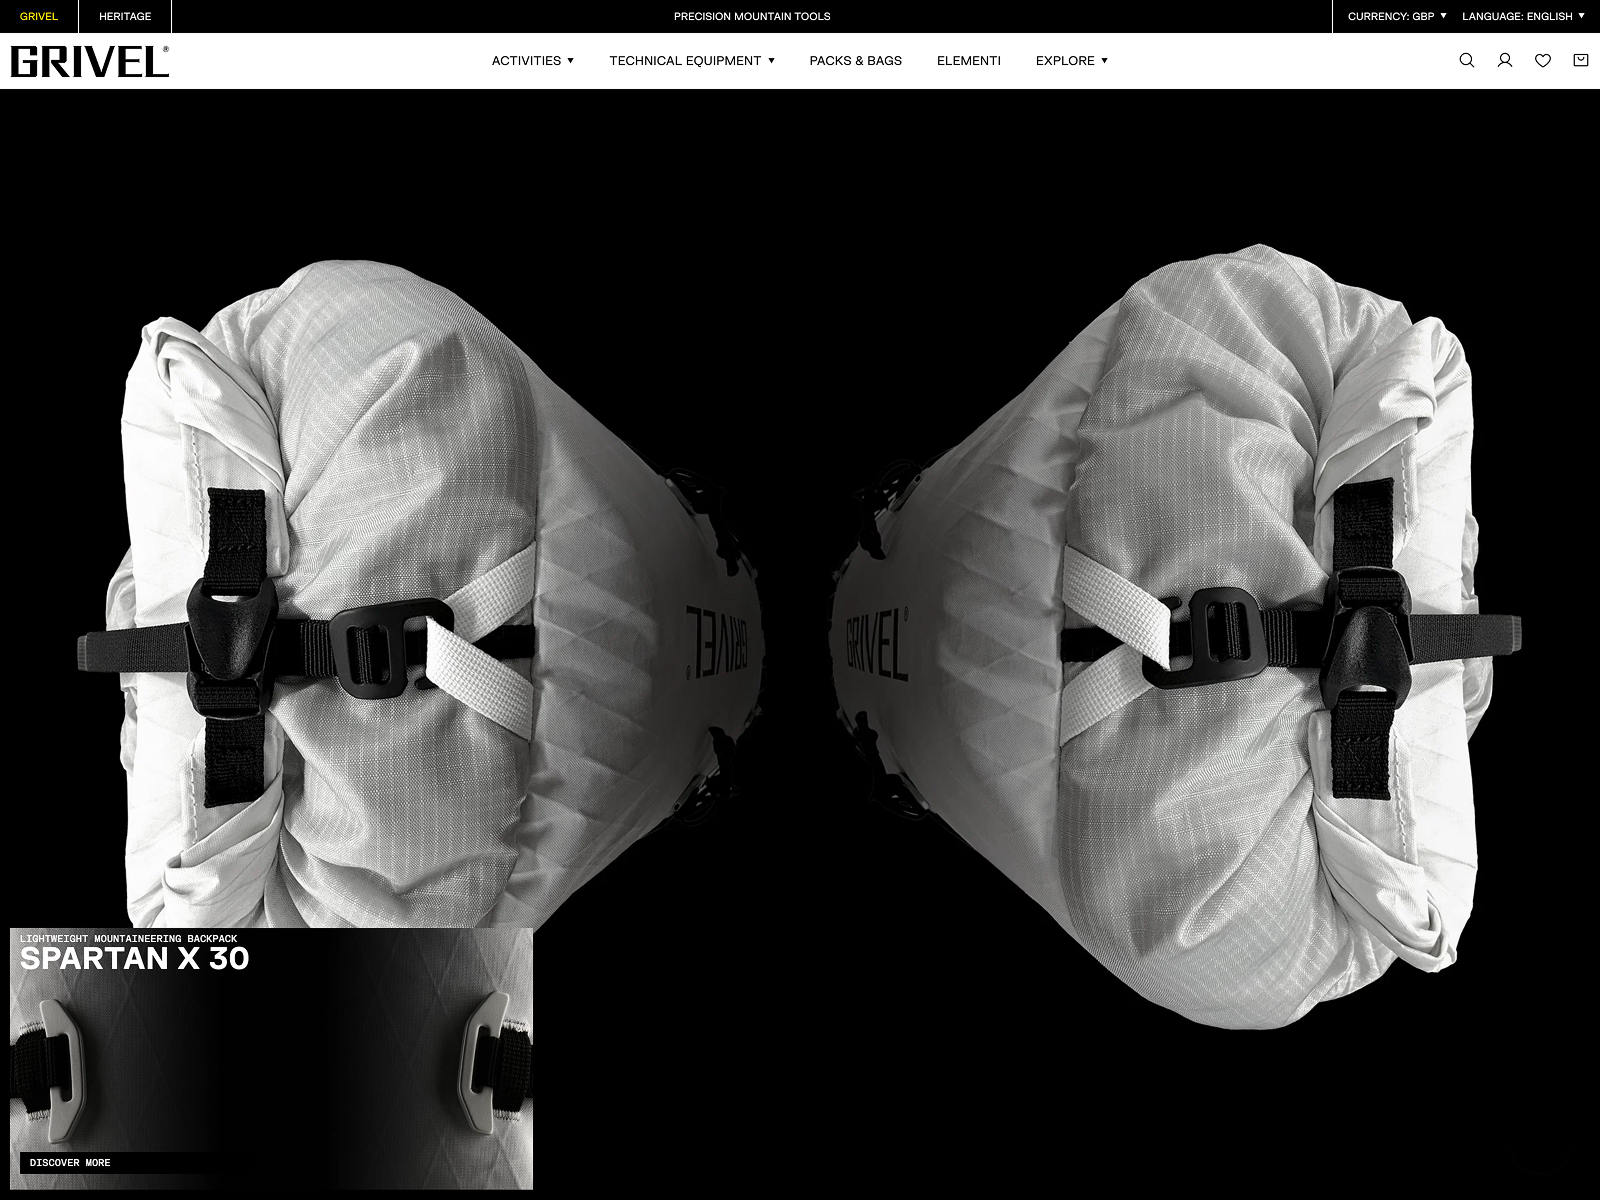Screen dimensions: 1600x1200
Task: Open Packs & Bags menu item
Action: [x=856, y=61]
